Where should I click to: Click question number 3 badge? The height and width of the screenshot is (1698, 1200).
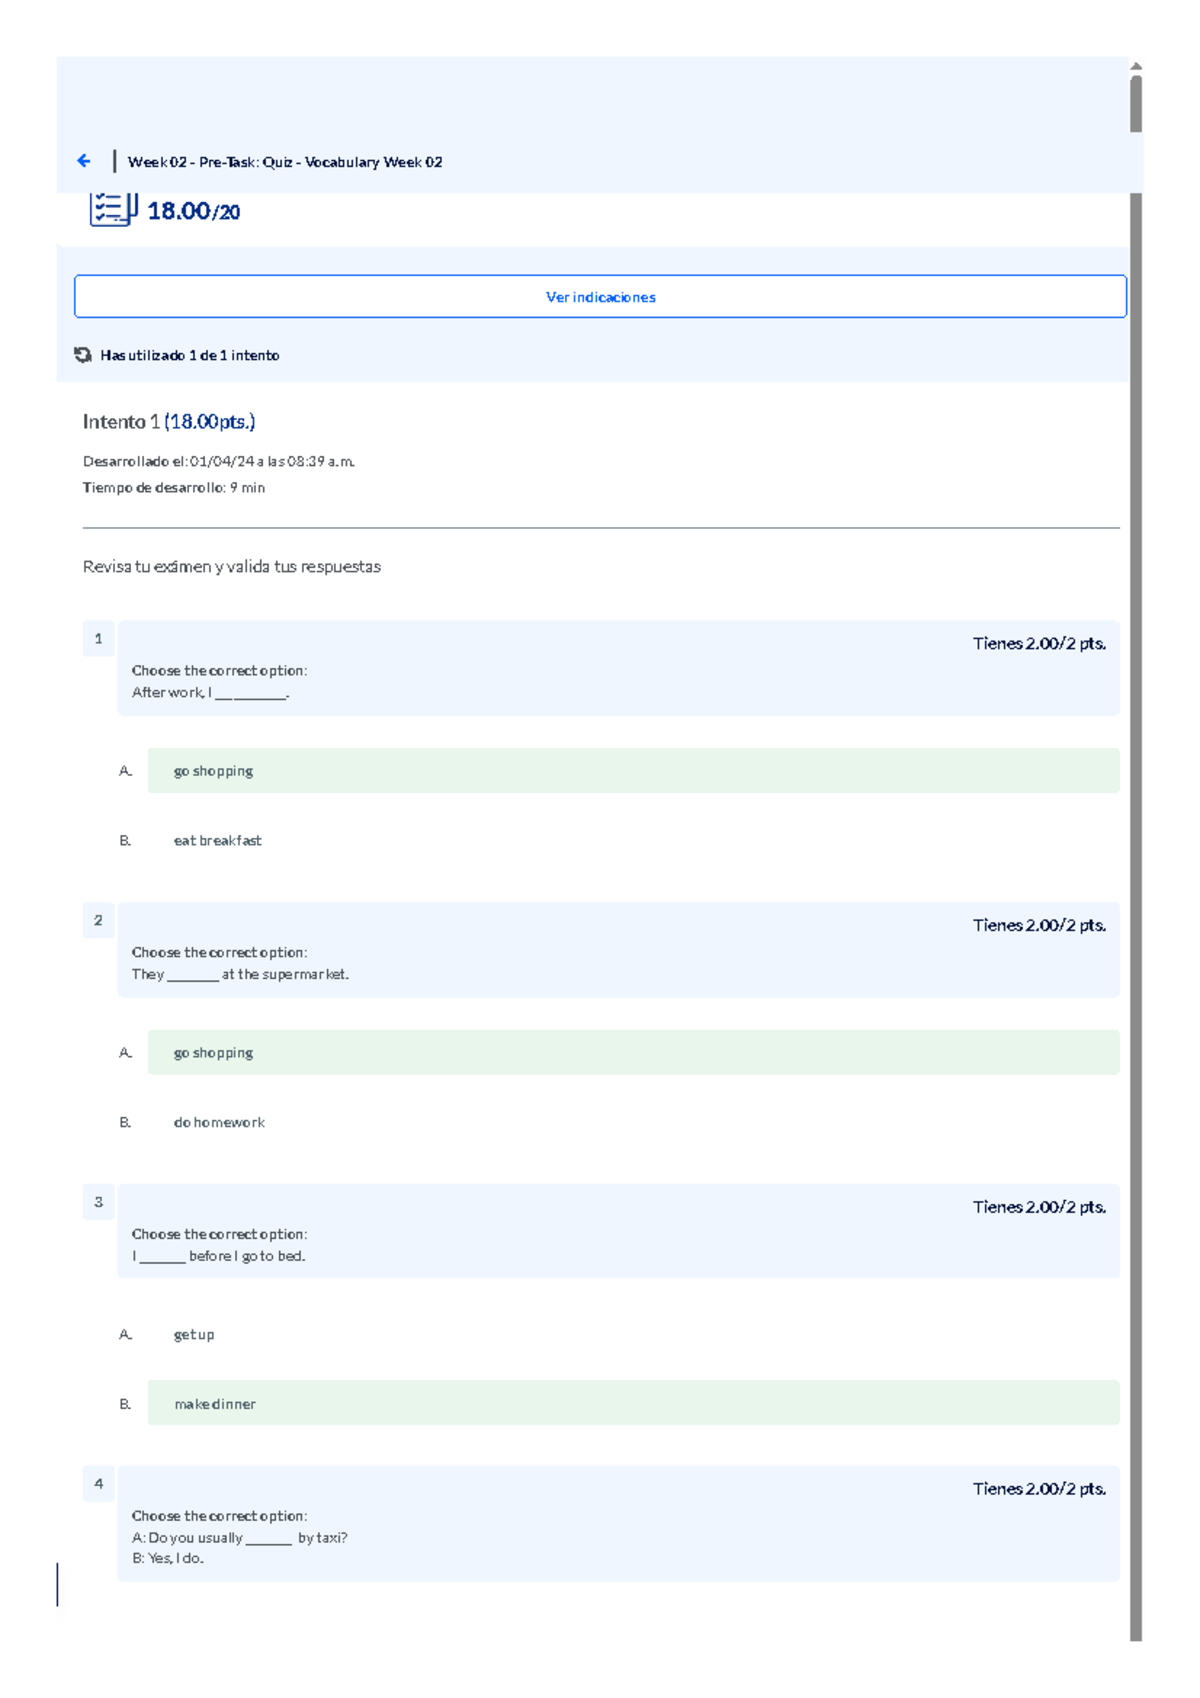point(98,1203)
